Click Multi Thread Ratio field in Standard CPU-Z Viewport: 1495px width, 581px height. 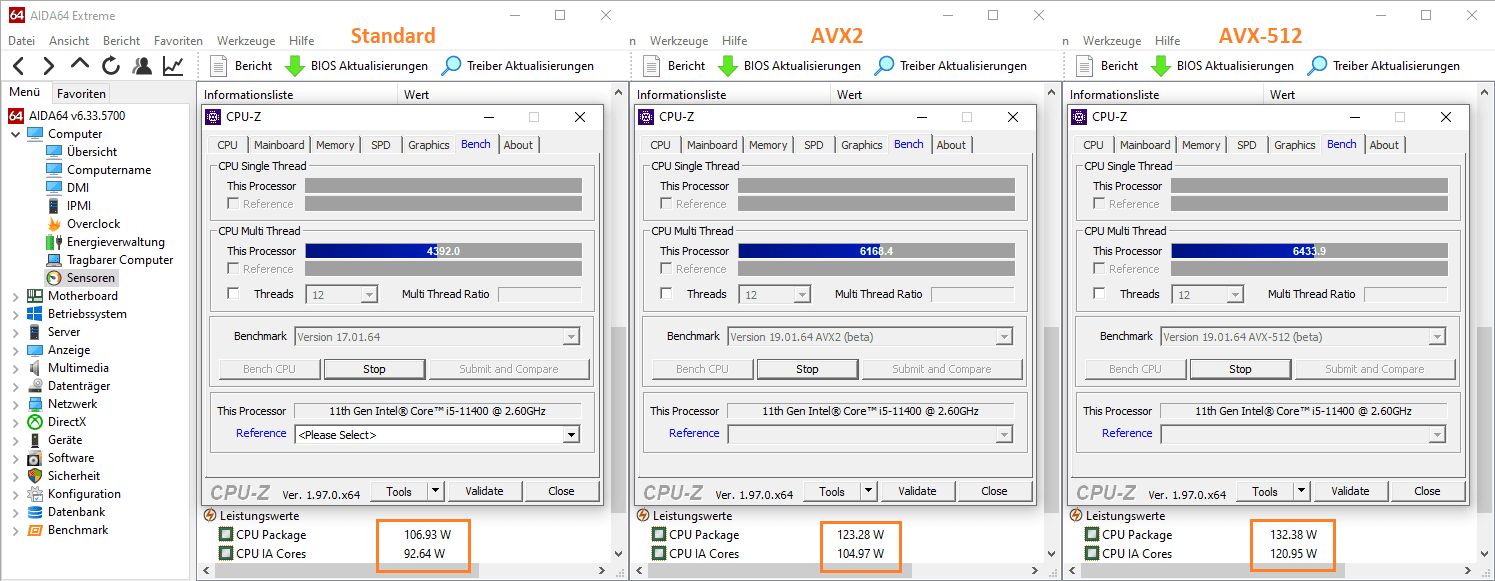[x=539, y=294]
